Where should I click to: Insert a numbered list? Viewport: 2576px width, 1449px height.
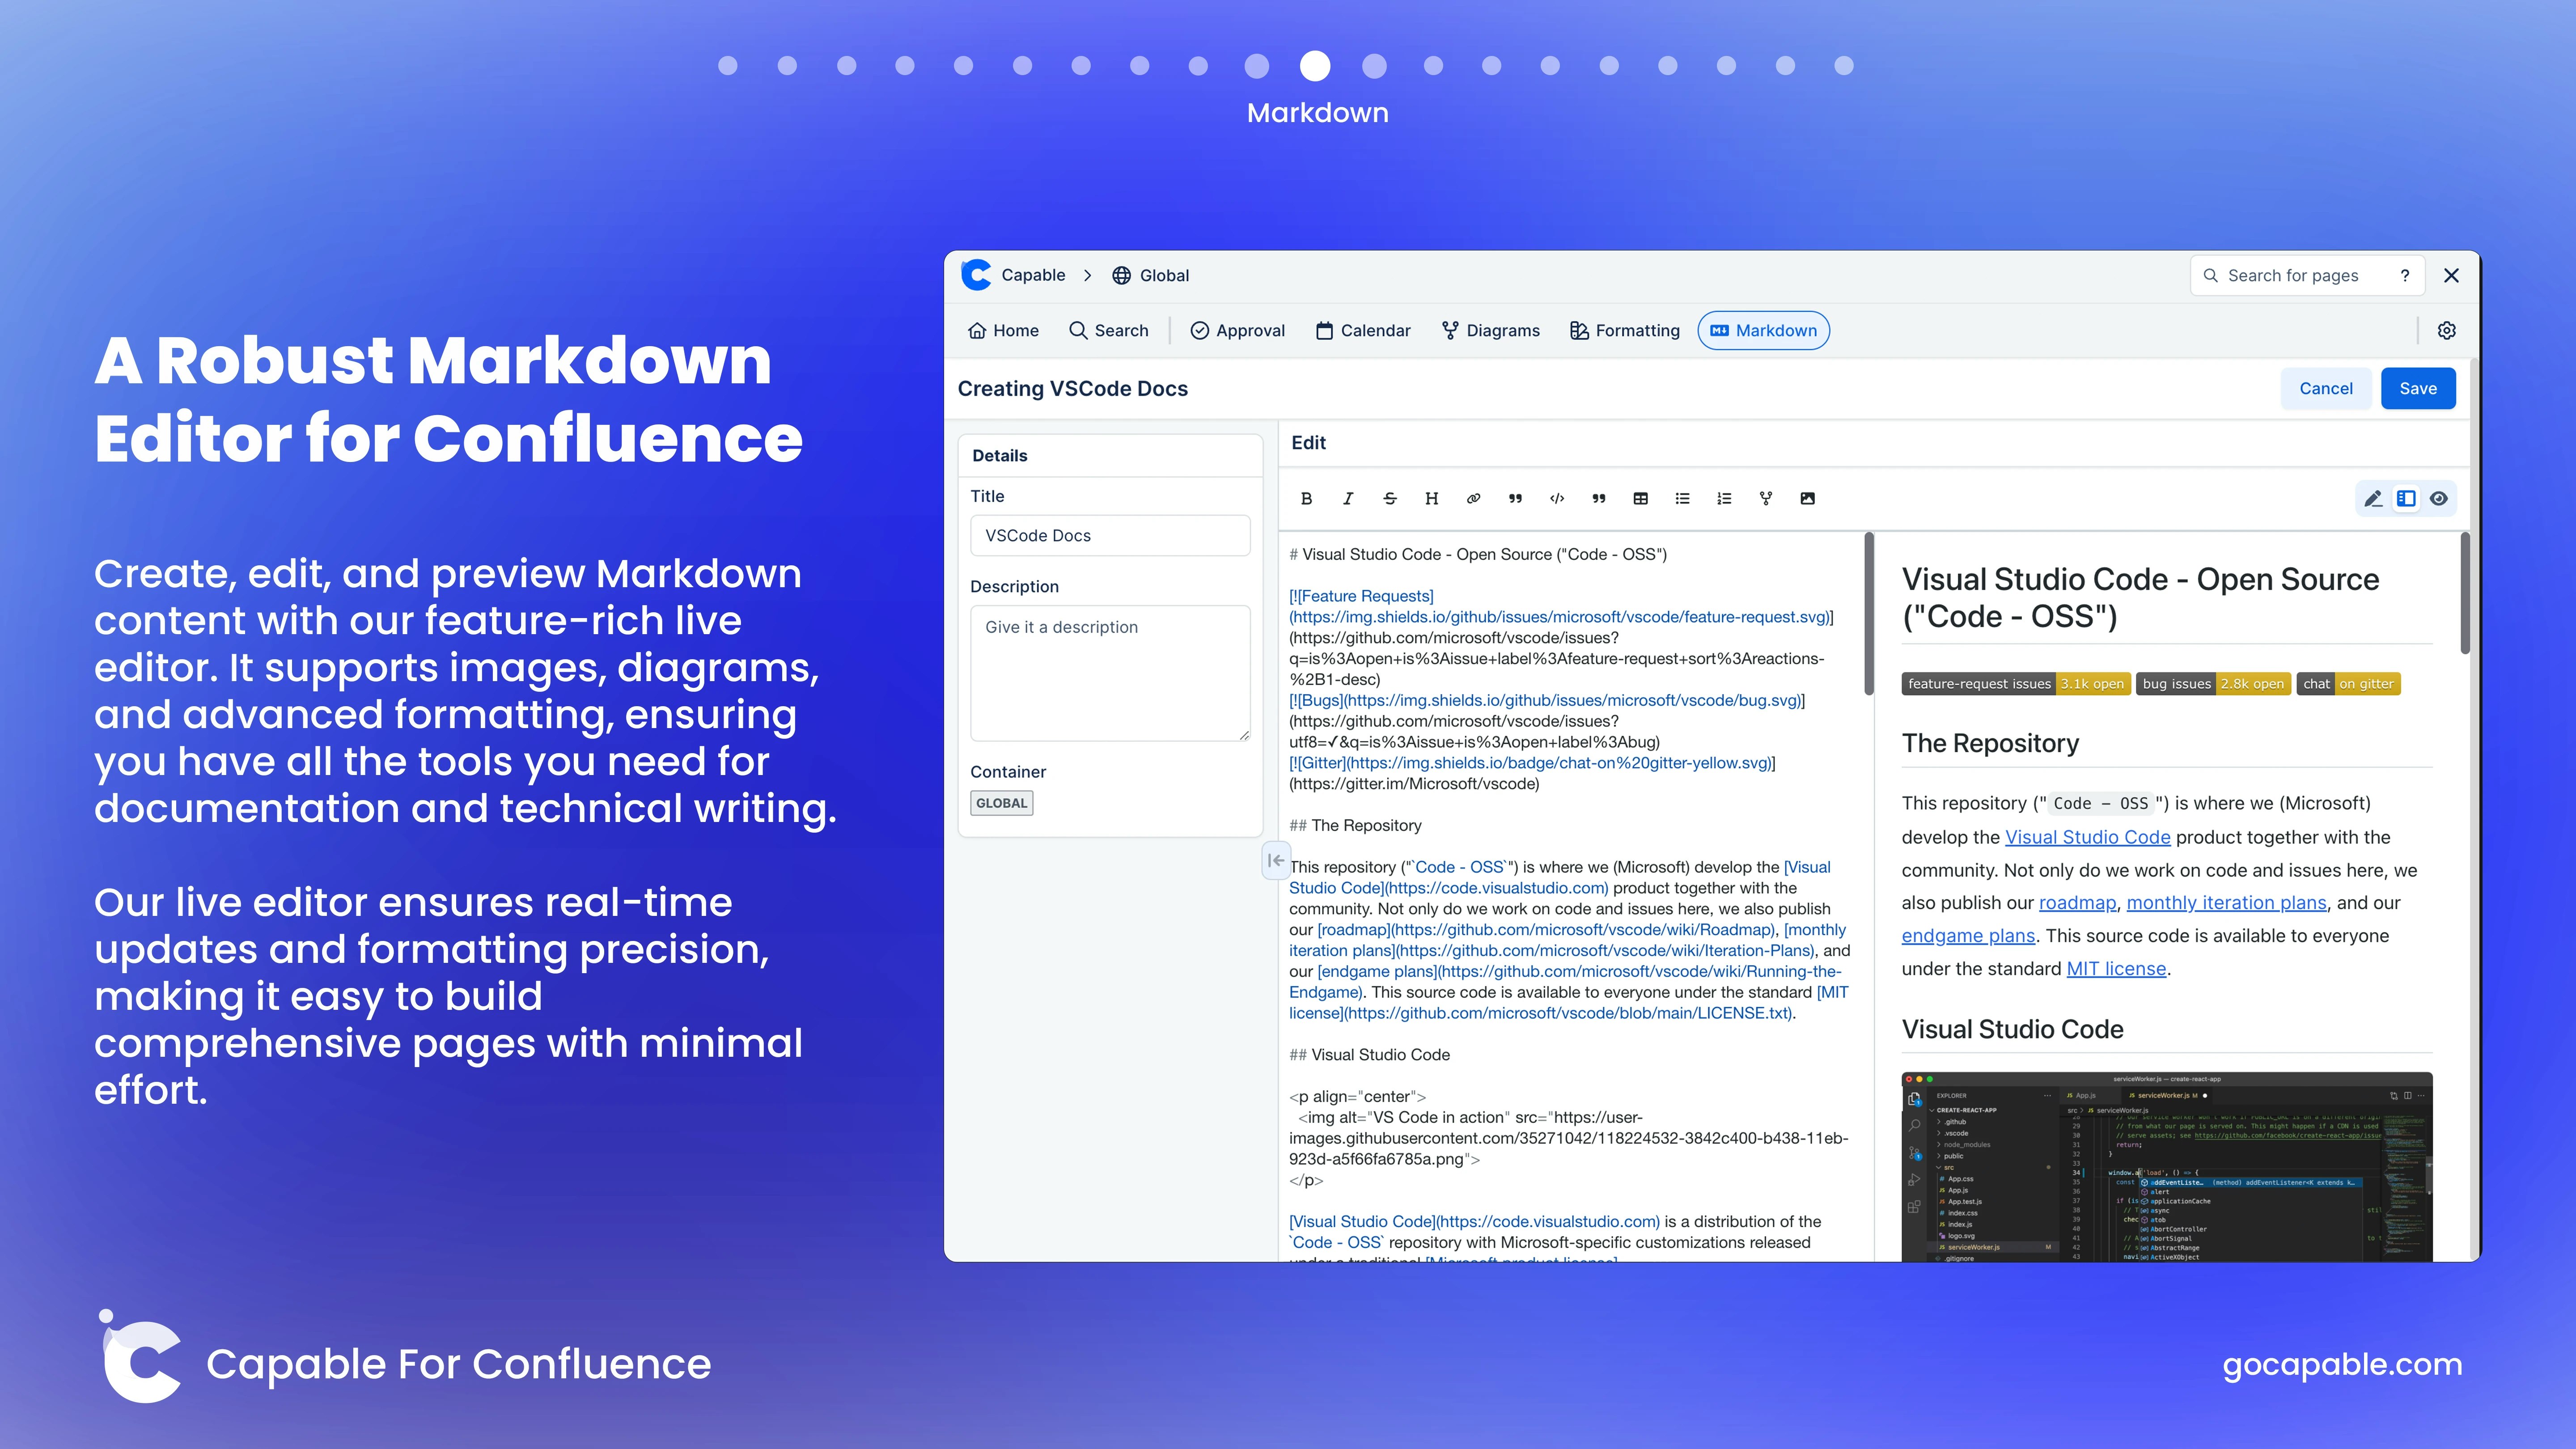pos(1724,498)
